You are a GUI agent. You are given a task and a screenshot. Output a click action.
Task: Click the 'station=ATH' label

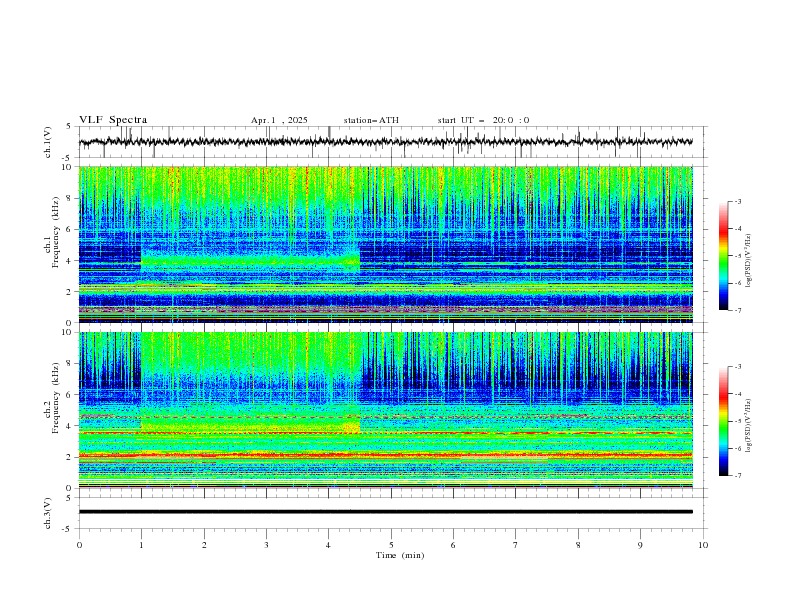371,120
